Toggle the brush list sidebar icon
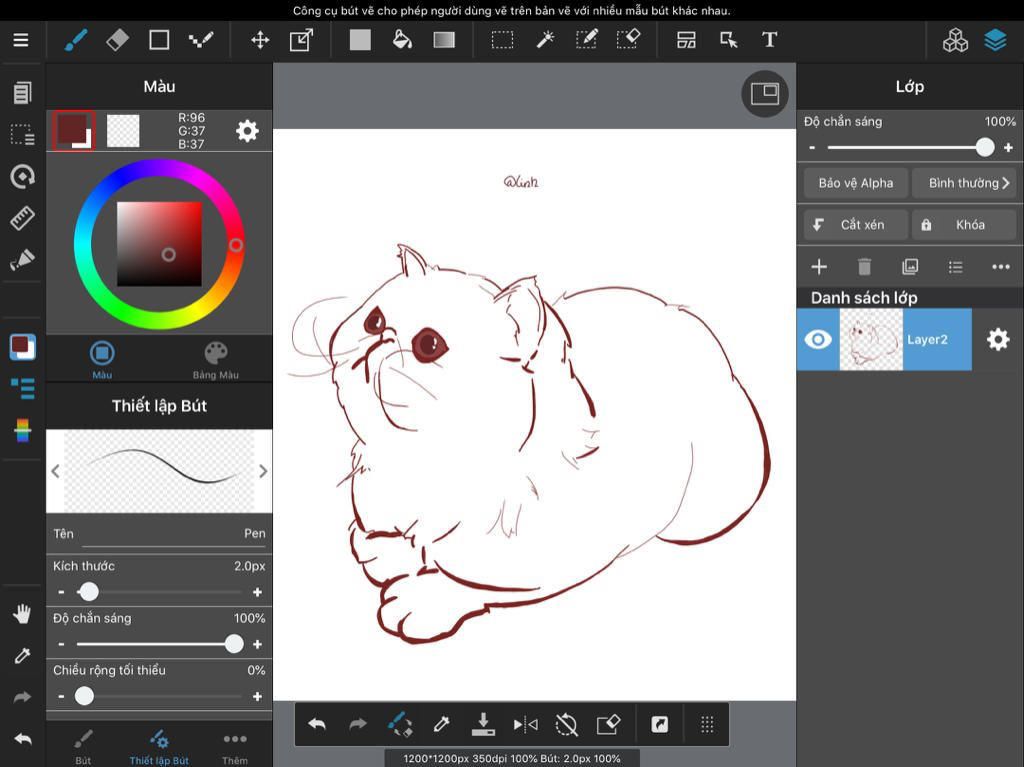Screen dimensions: 1024x767 click(22, 389)
